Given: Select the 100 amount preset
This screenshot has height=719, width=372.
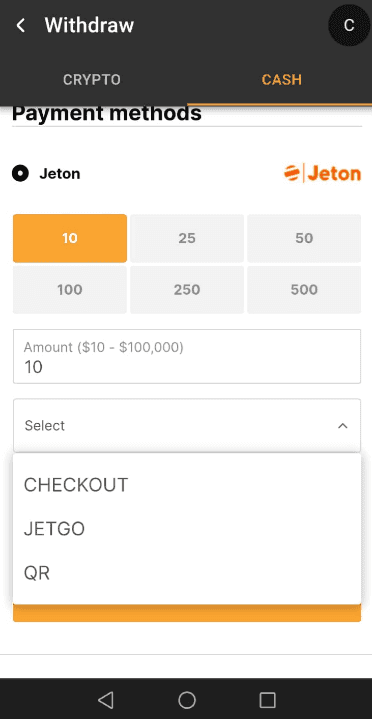Looking at the screenshot, I should (x=70, y=290).
